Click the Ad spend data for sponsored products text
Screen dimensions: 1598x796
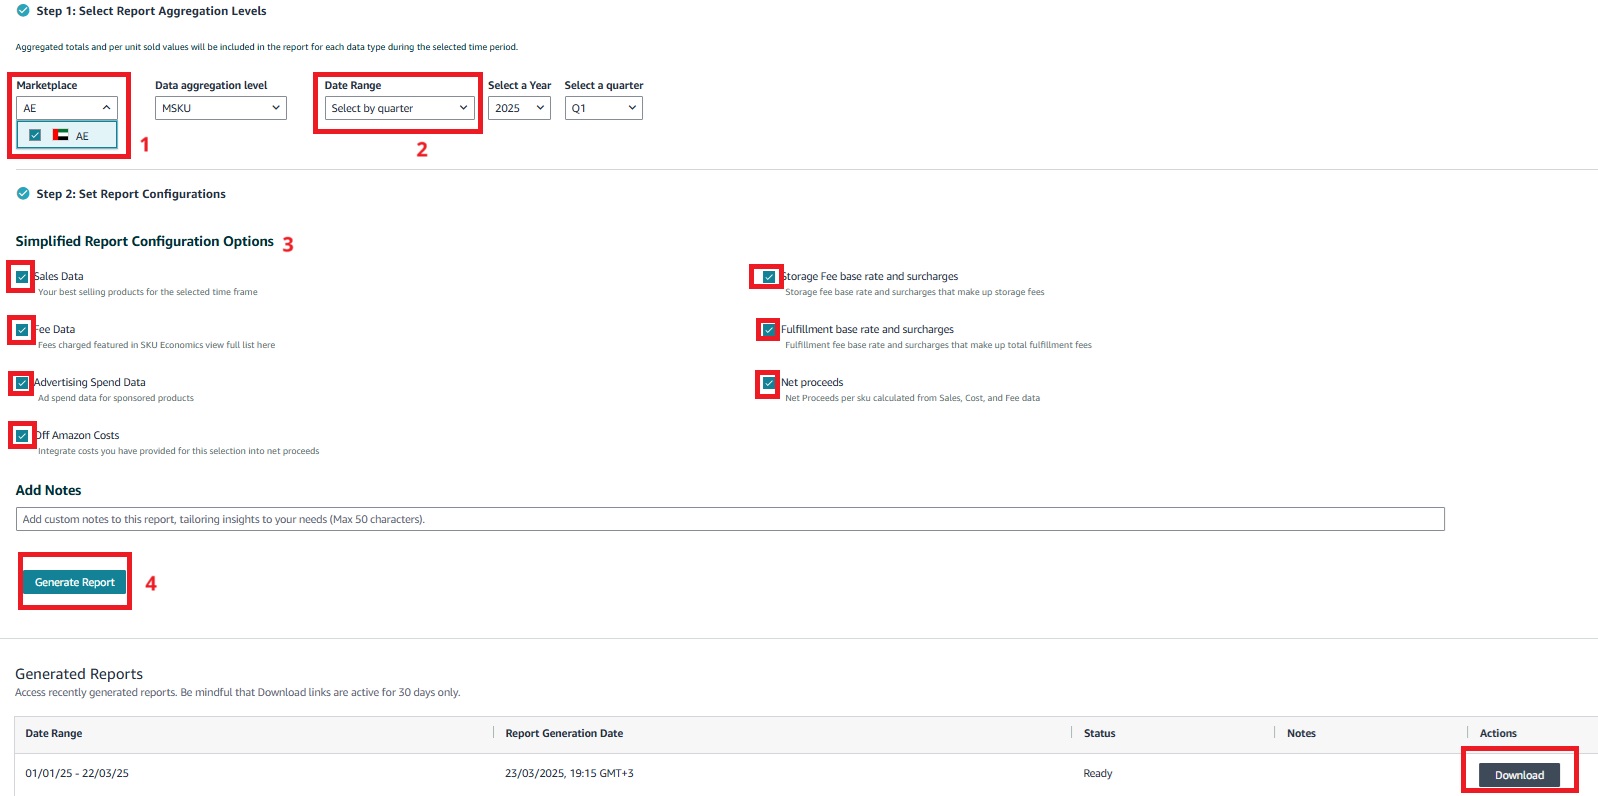[116, 398]
